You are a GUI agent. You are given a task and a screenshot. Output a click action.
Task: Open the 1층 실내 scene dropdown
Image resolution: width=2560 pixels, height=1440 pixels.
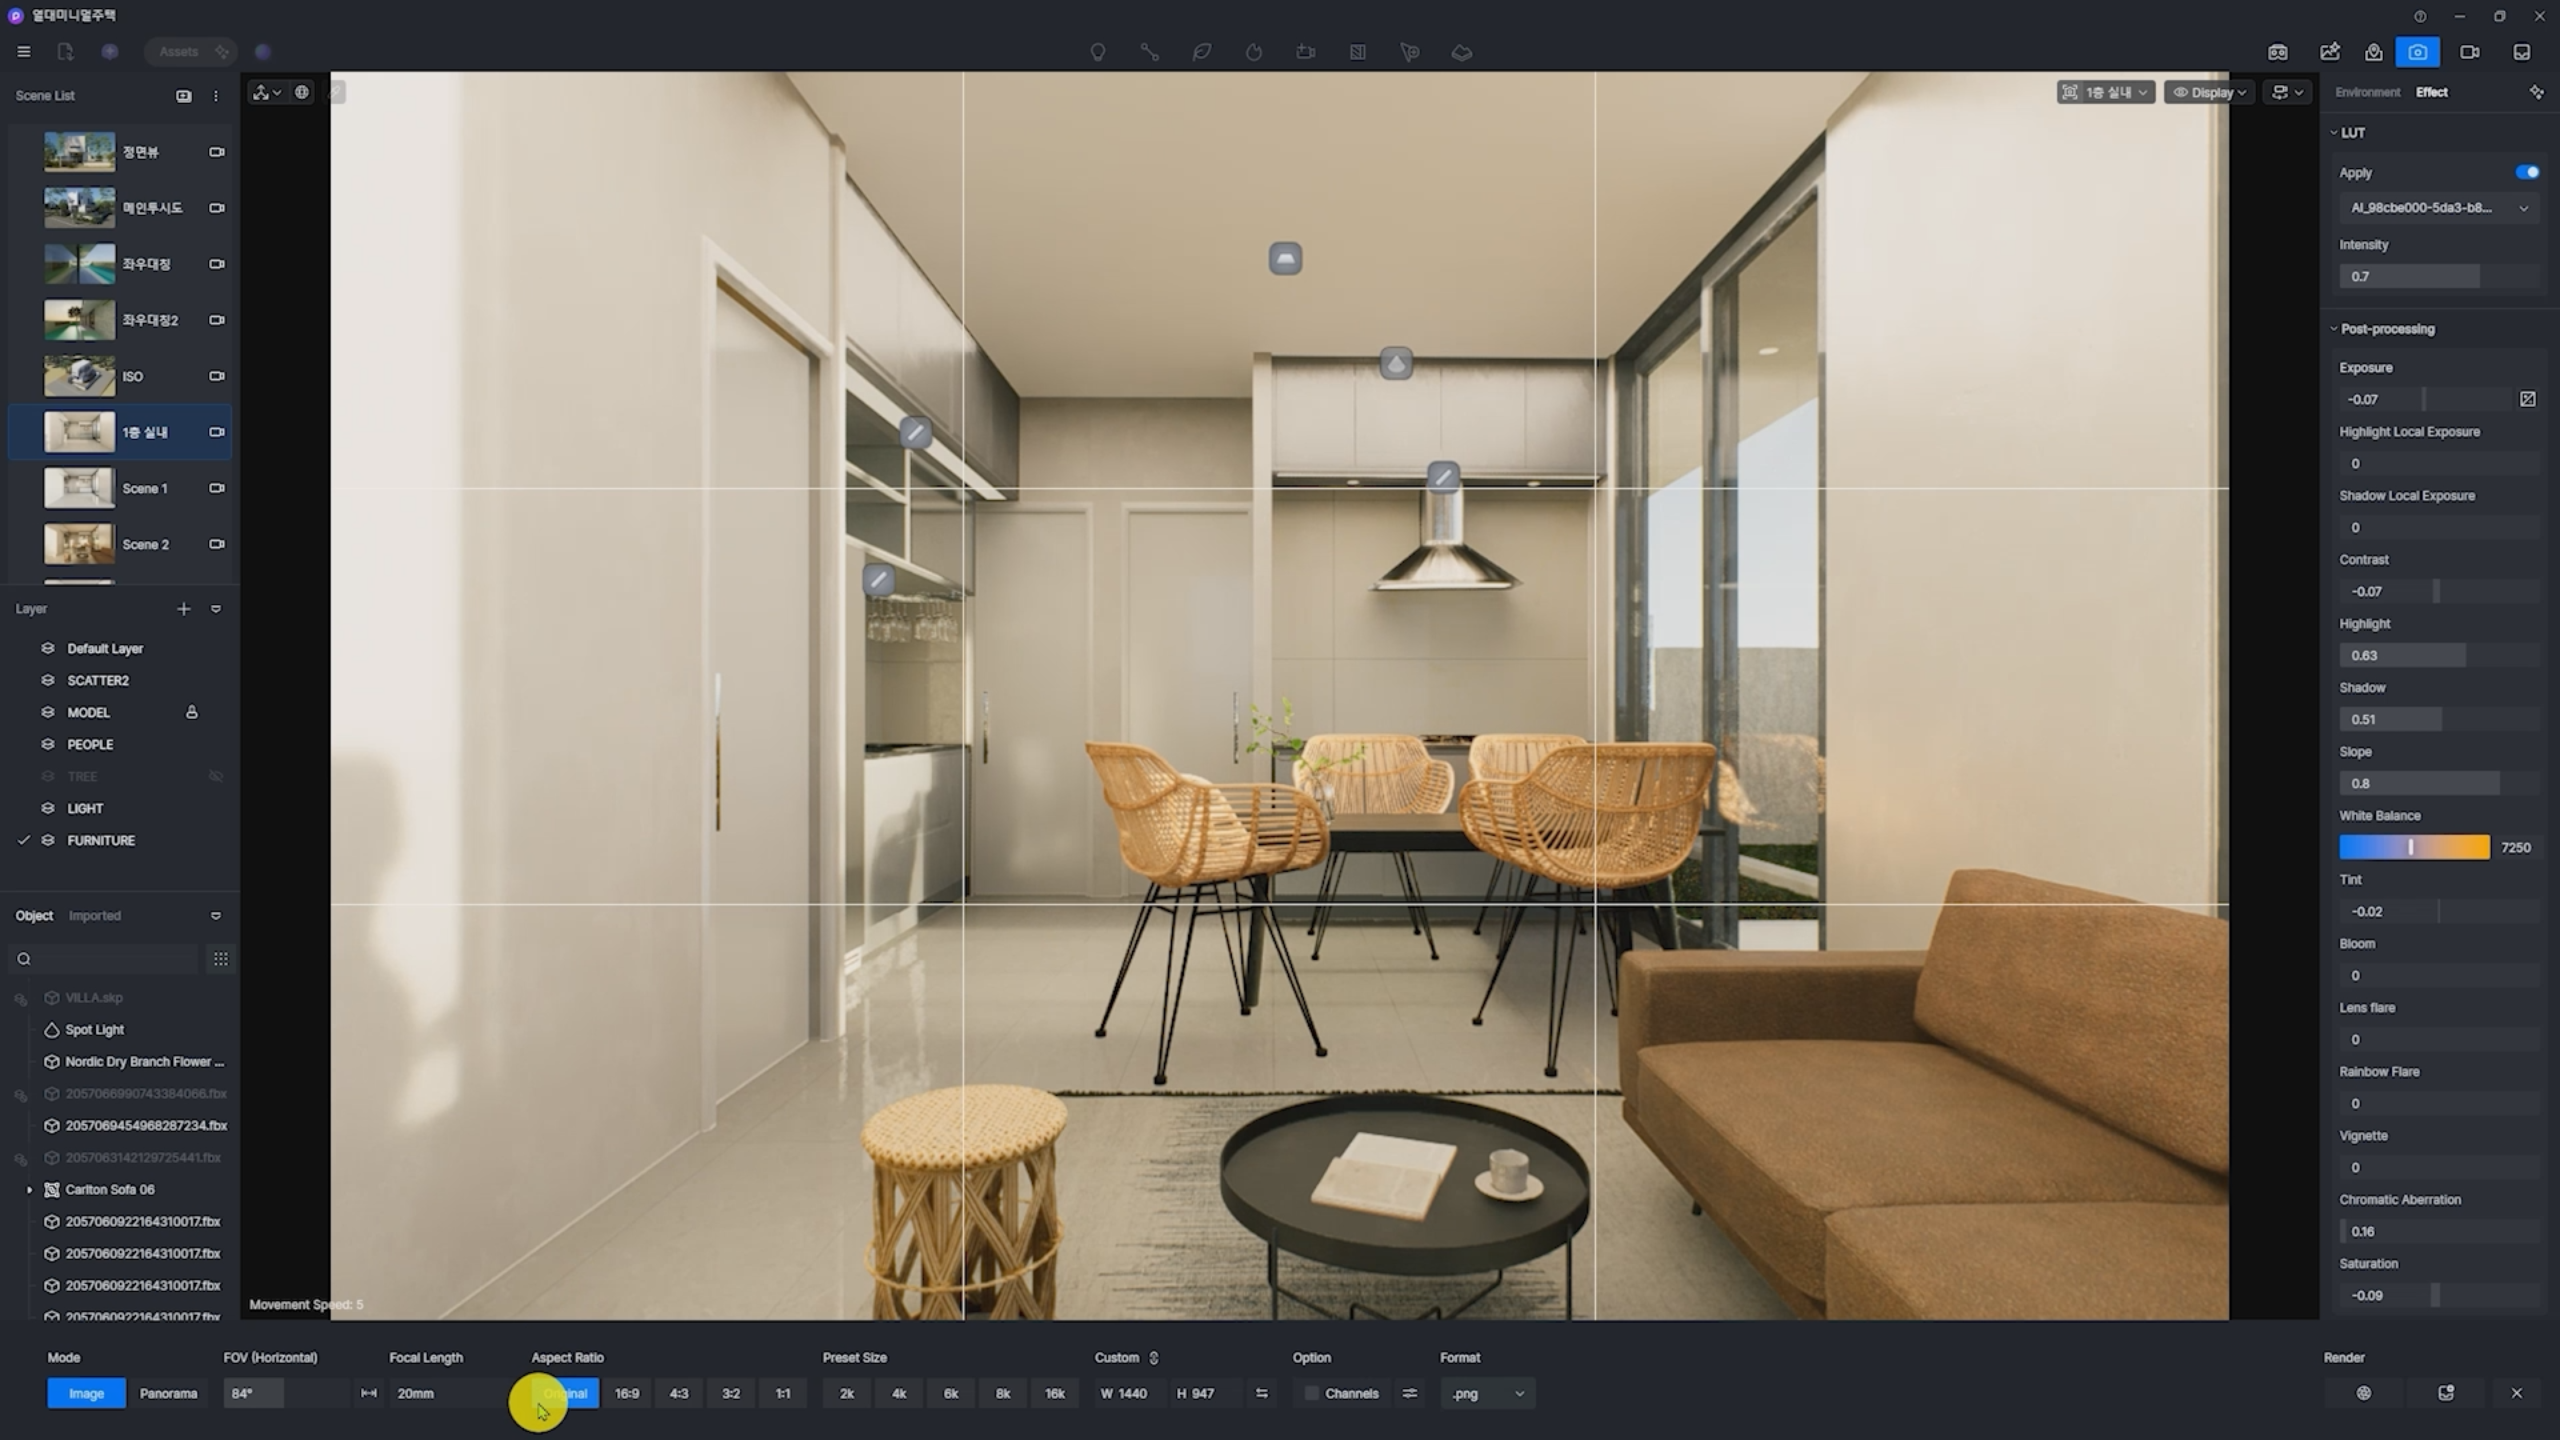[x=2105, y=92]
